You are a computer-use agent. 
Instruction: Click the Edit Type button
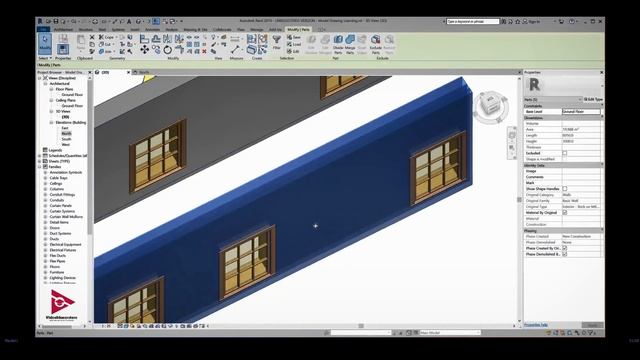593,99
